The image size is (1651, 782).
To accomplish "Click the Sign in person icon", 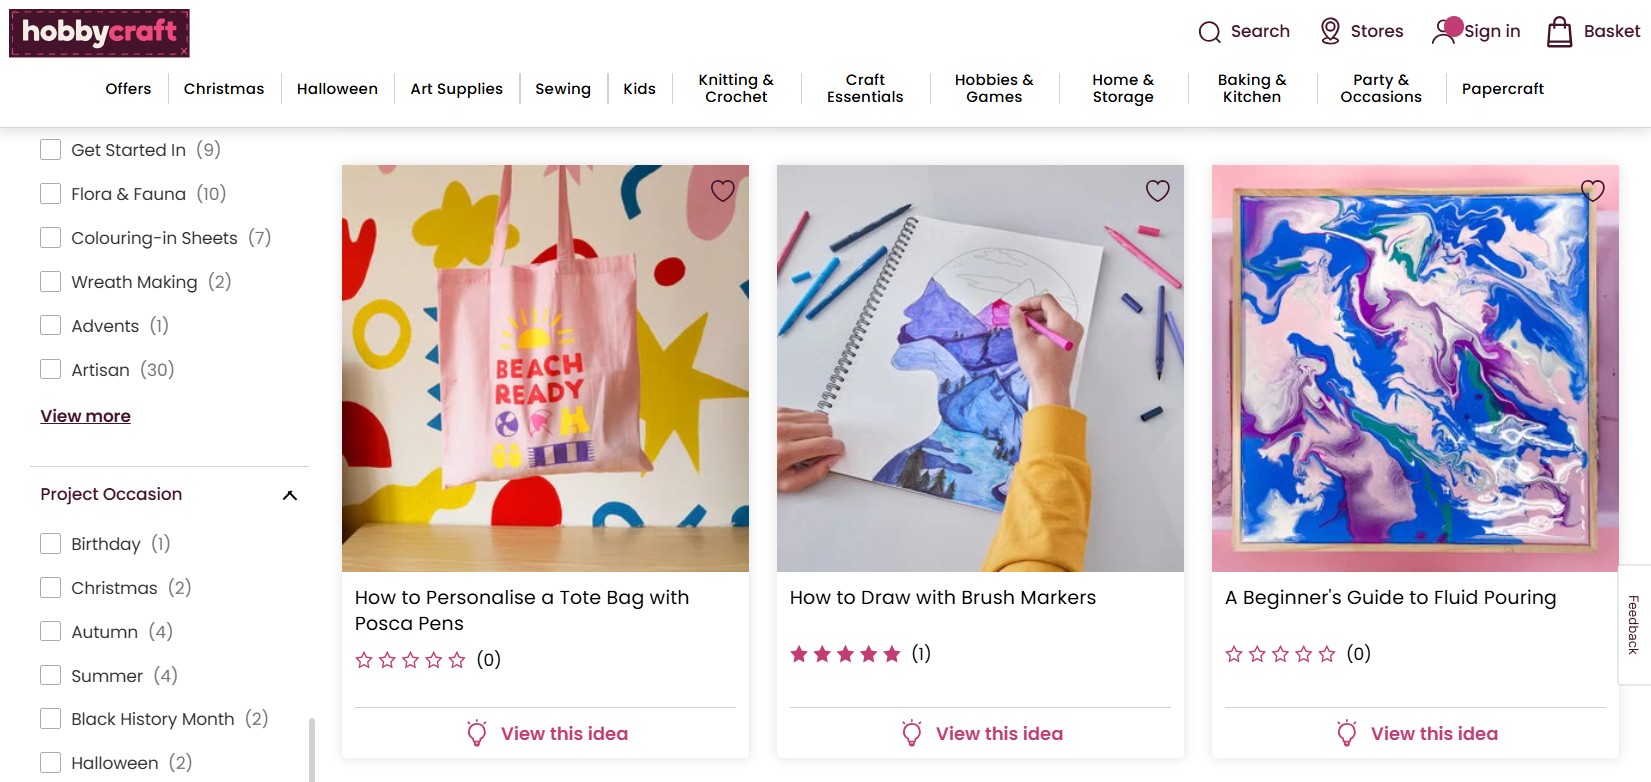I will tap(1446, 31).
